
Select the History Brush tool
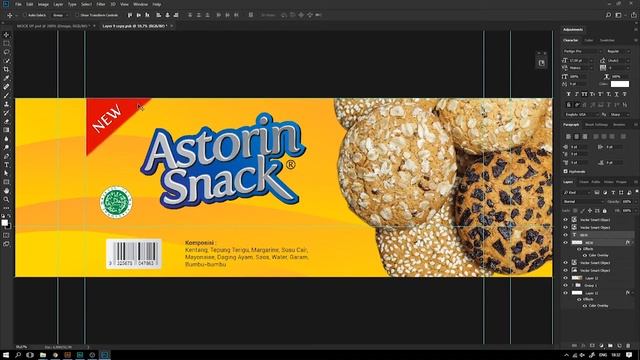pyautogui.click(x=6, y=113)
